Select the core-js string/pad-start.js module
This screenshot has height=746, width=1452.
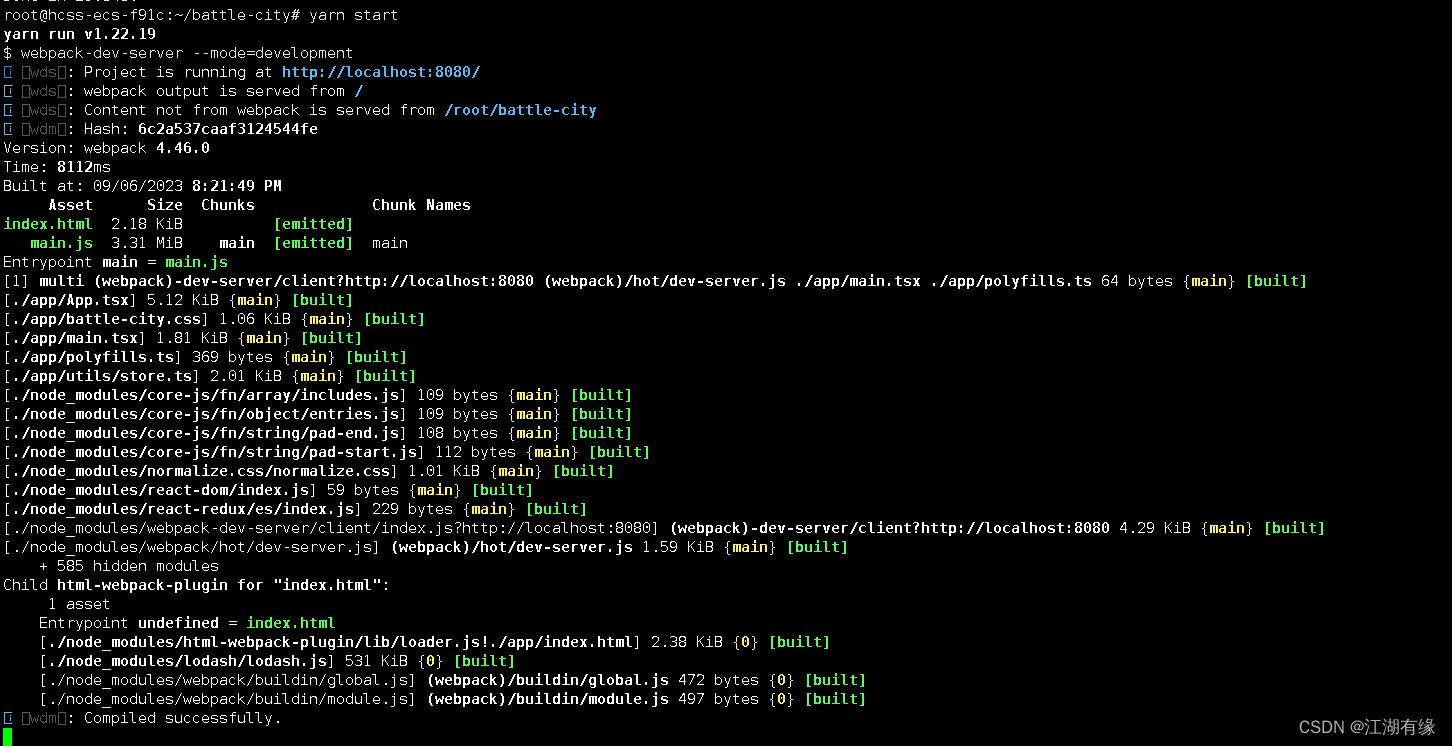[327, 452]
